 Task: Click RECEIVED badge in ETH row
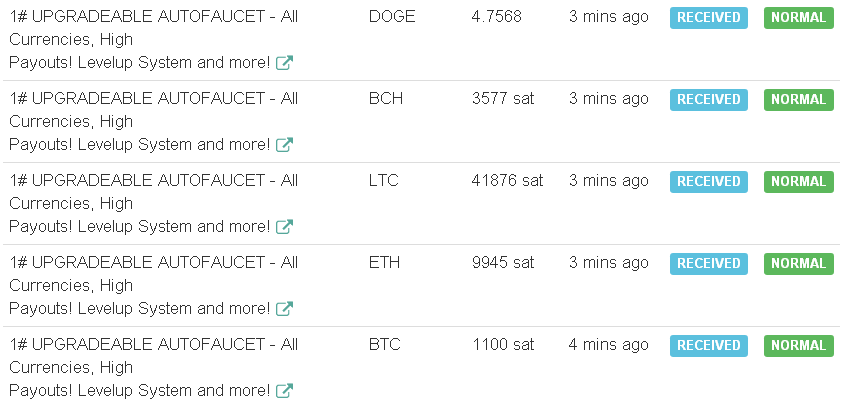click(x=708, y=263)
